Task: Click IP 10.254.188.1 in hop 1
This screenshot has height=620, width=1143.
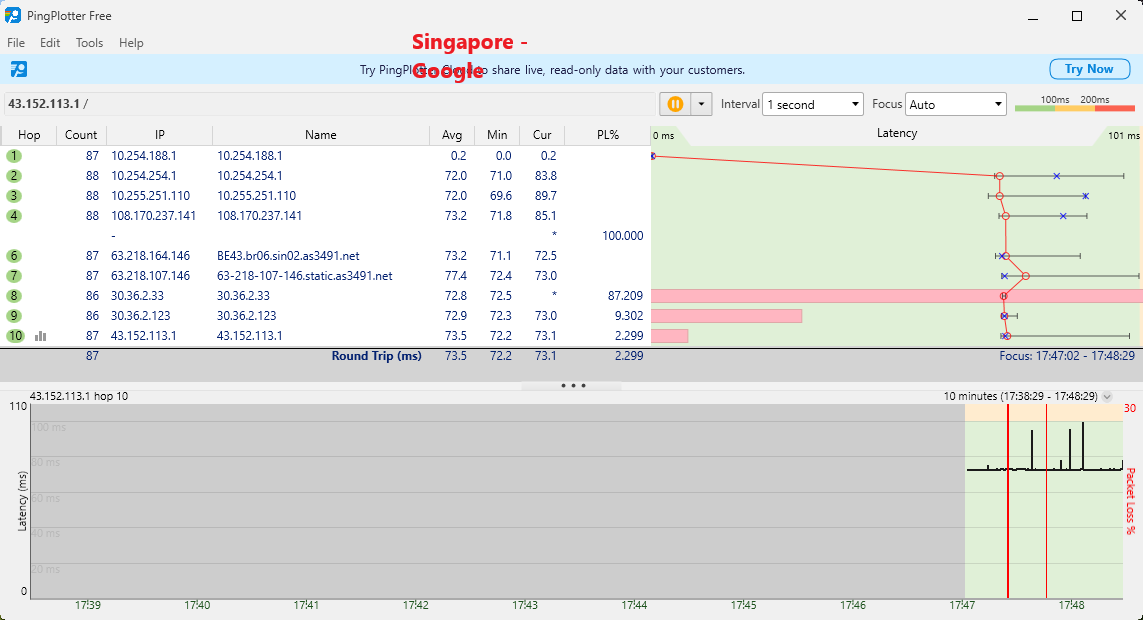Action: (x=144, y=156)
